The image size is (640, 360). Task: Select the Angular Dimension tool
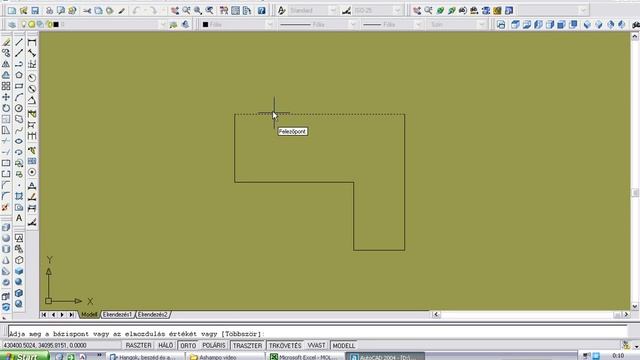tap(32, 100)
